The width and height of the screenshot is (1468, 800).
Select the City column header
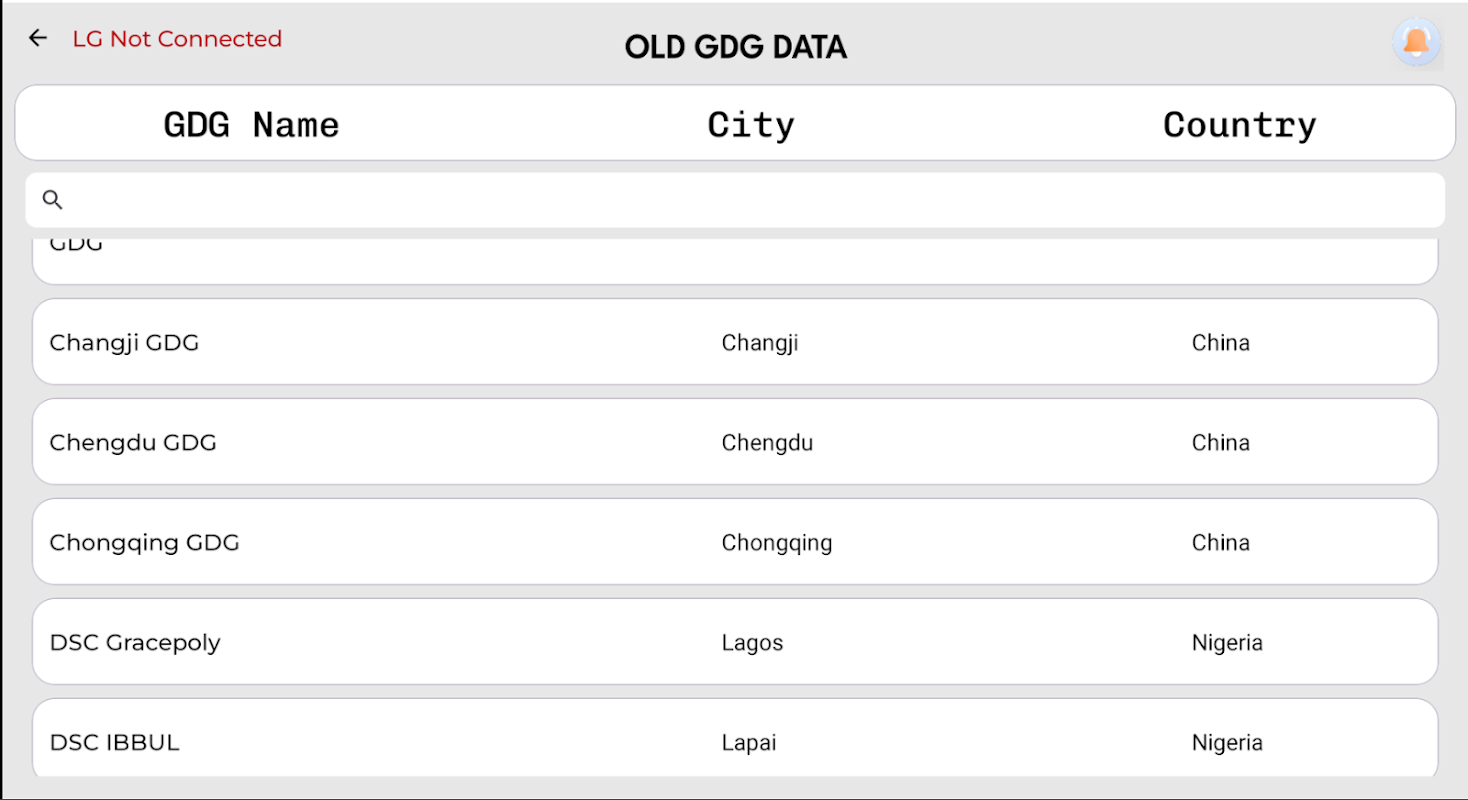[x=750, y=125]
